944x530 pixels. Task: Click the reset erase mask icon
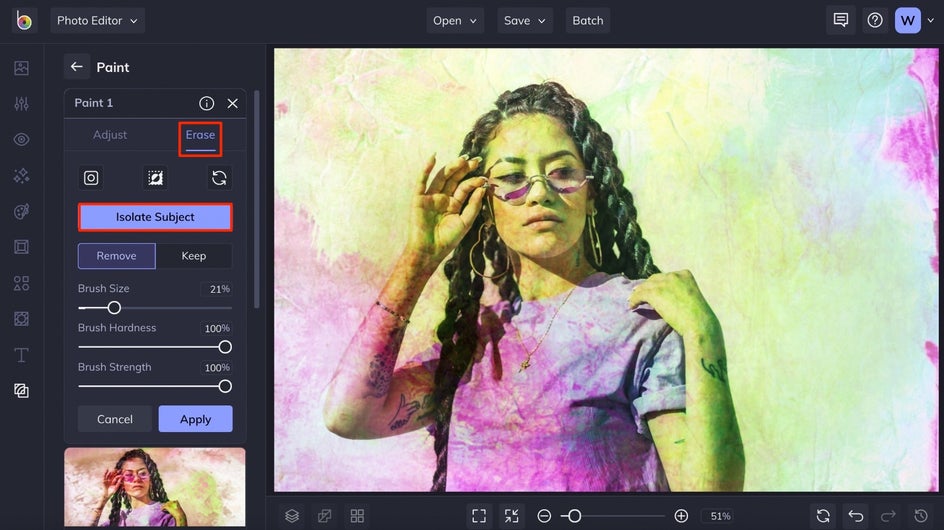point(219,178)
